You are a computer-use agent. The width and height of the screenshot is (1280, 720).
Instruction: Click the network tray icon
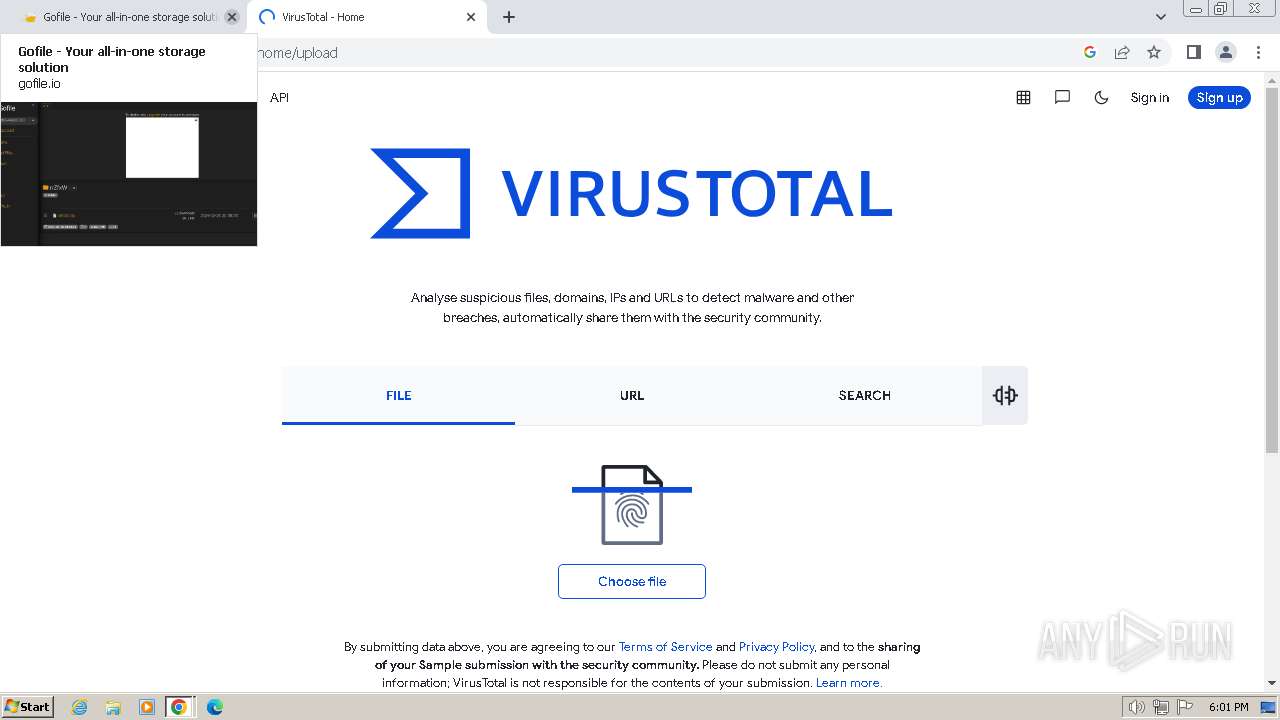(1161, 707)
